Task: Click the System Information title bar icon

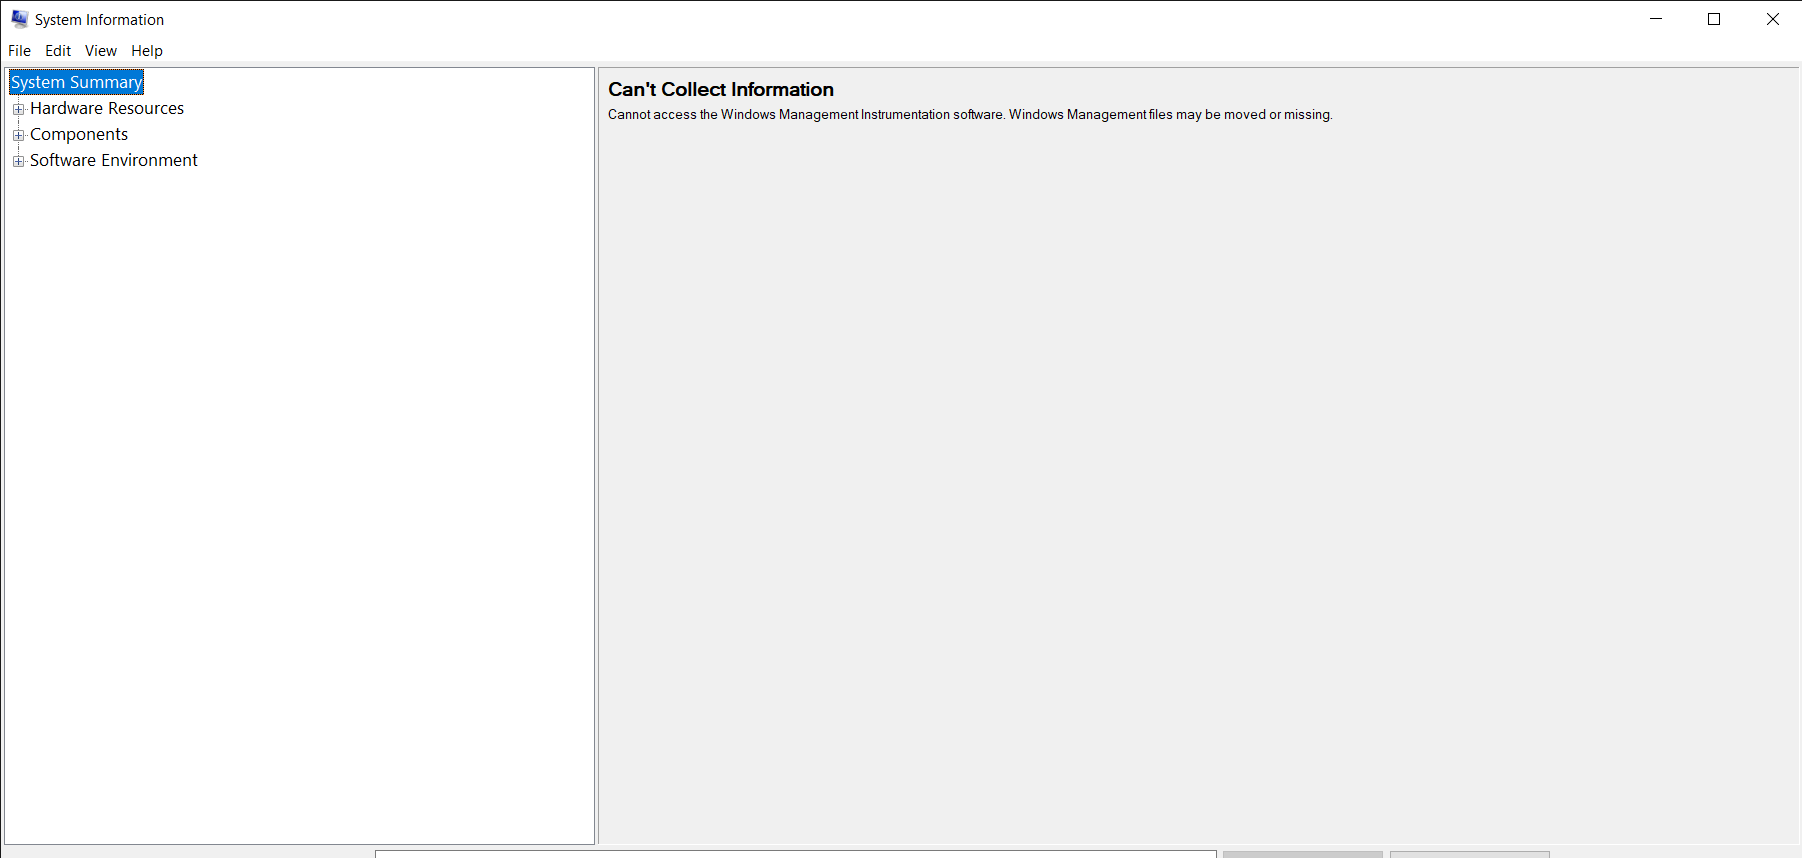Action: point(19,19)
